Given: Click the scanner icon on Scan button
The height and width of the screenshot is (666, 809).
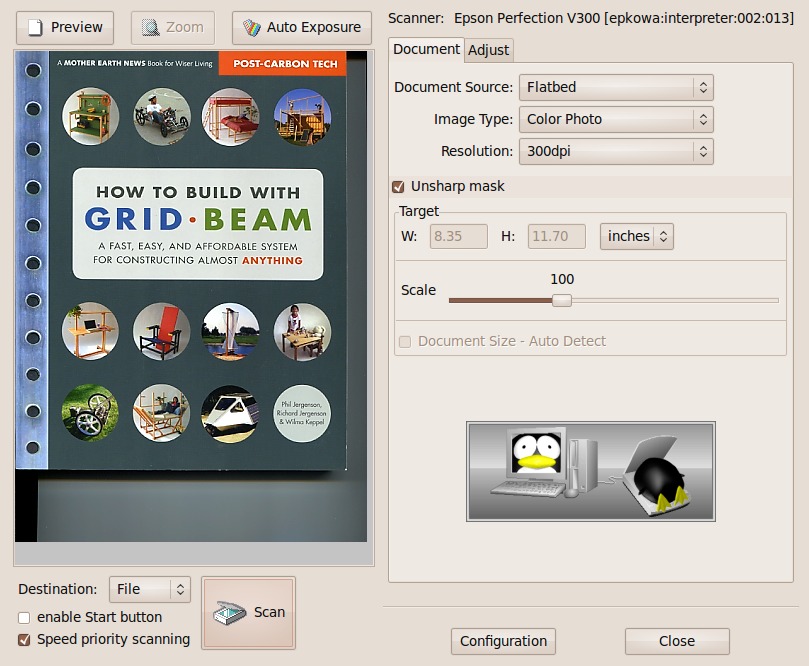Looking at the screenshot, I should (230, 613).
